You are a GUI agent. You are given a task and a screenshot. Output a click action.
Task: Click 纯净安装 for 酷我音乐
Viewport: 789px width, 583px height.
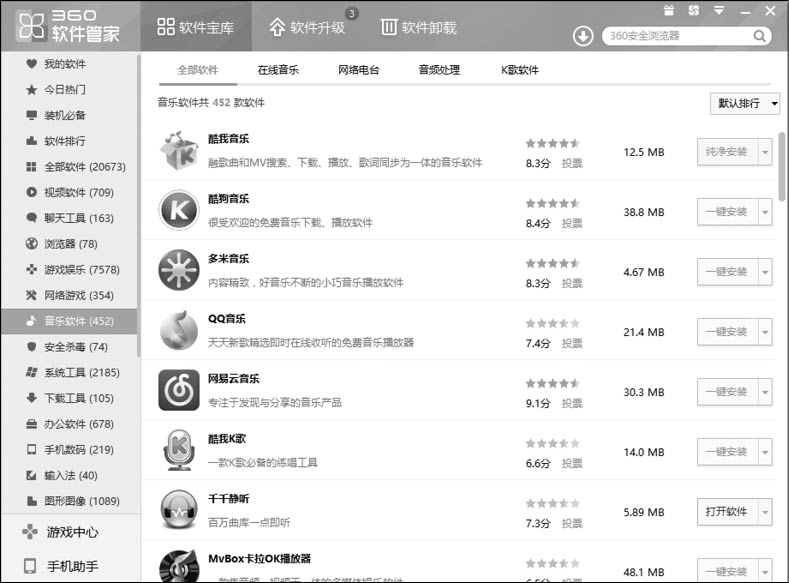click(727, 151)
